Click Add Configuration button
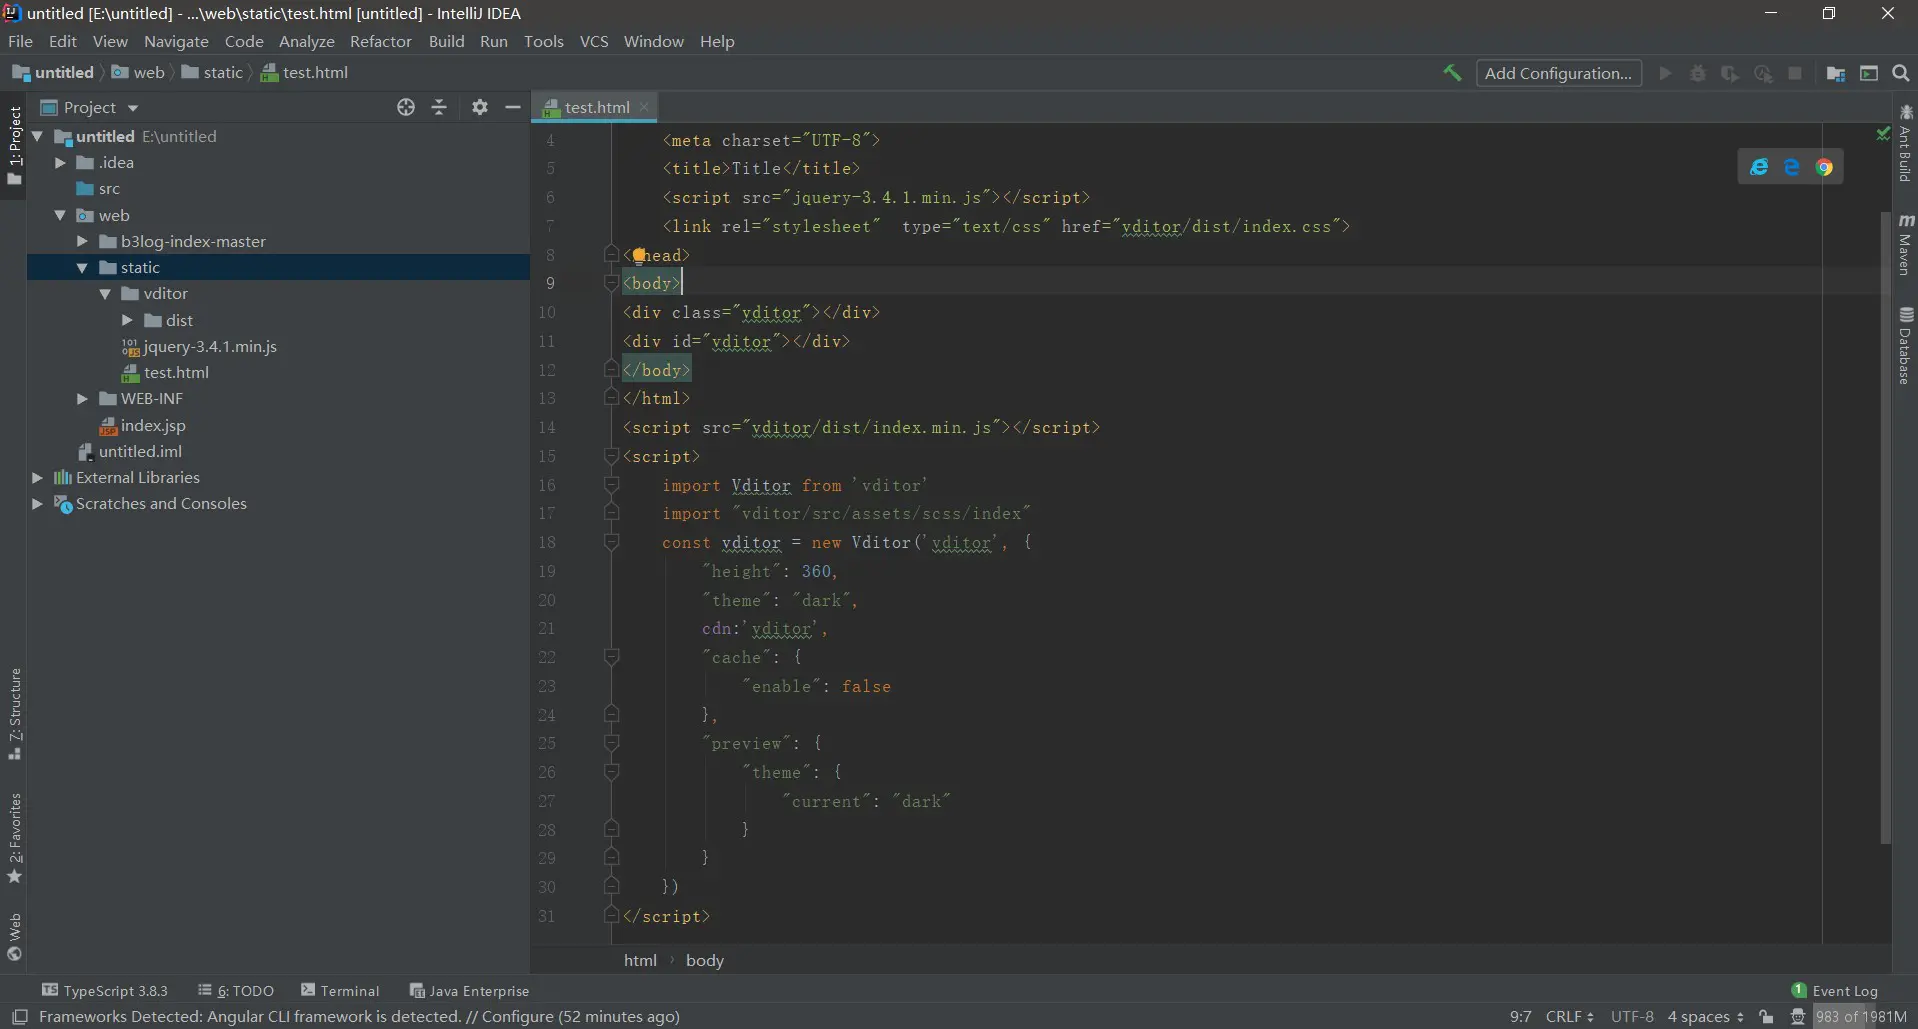The image size is (1918, 1029). click(x=1557, y=73)
